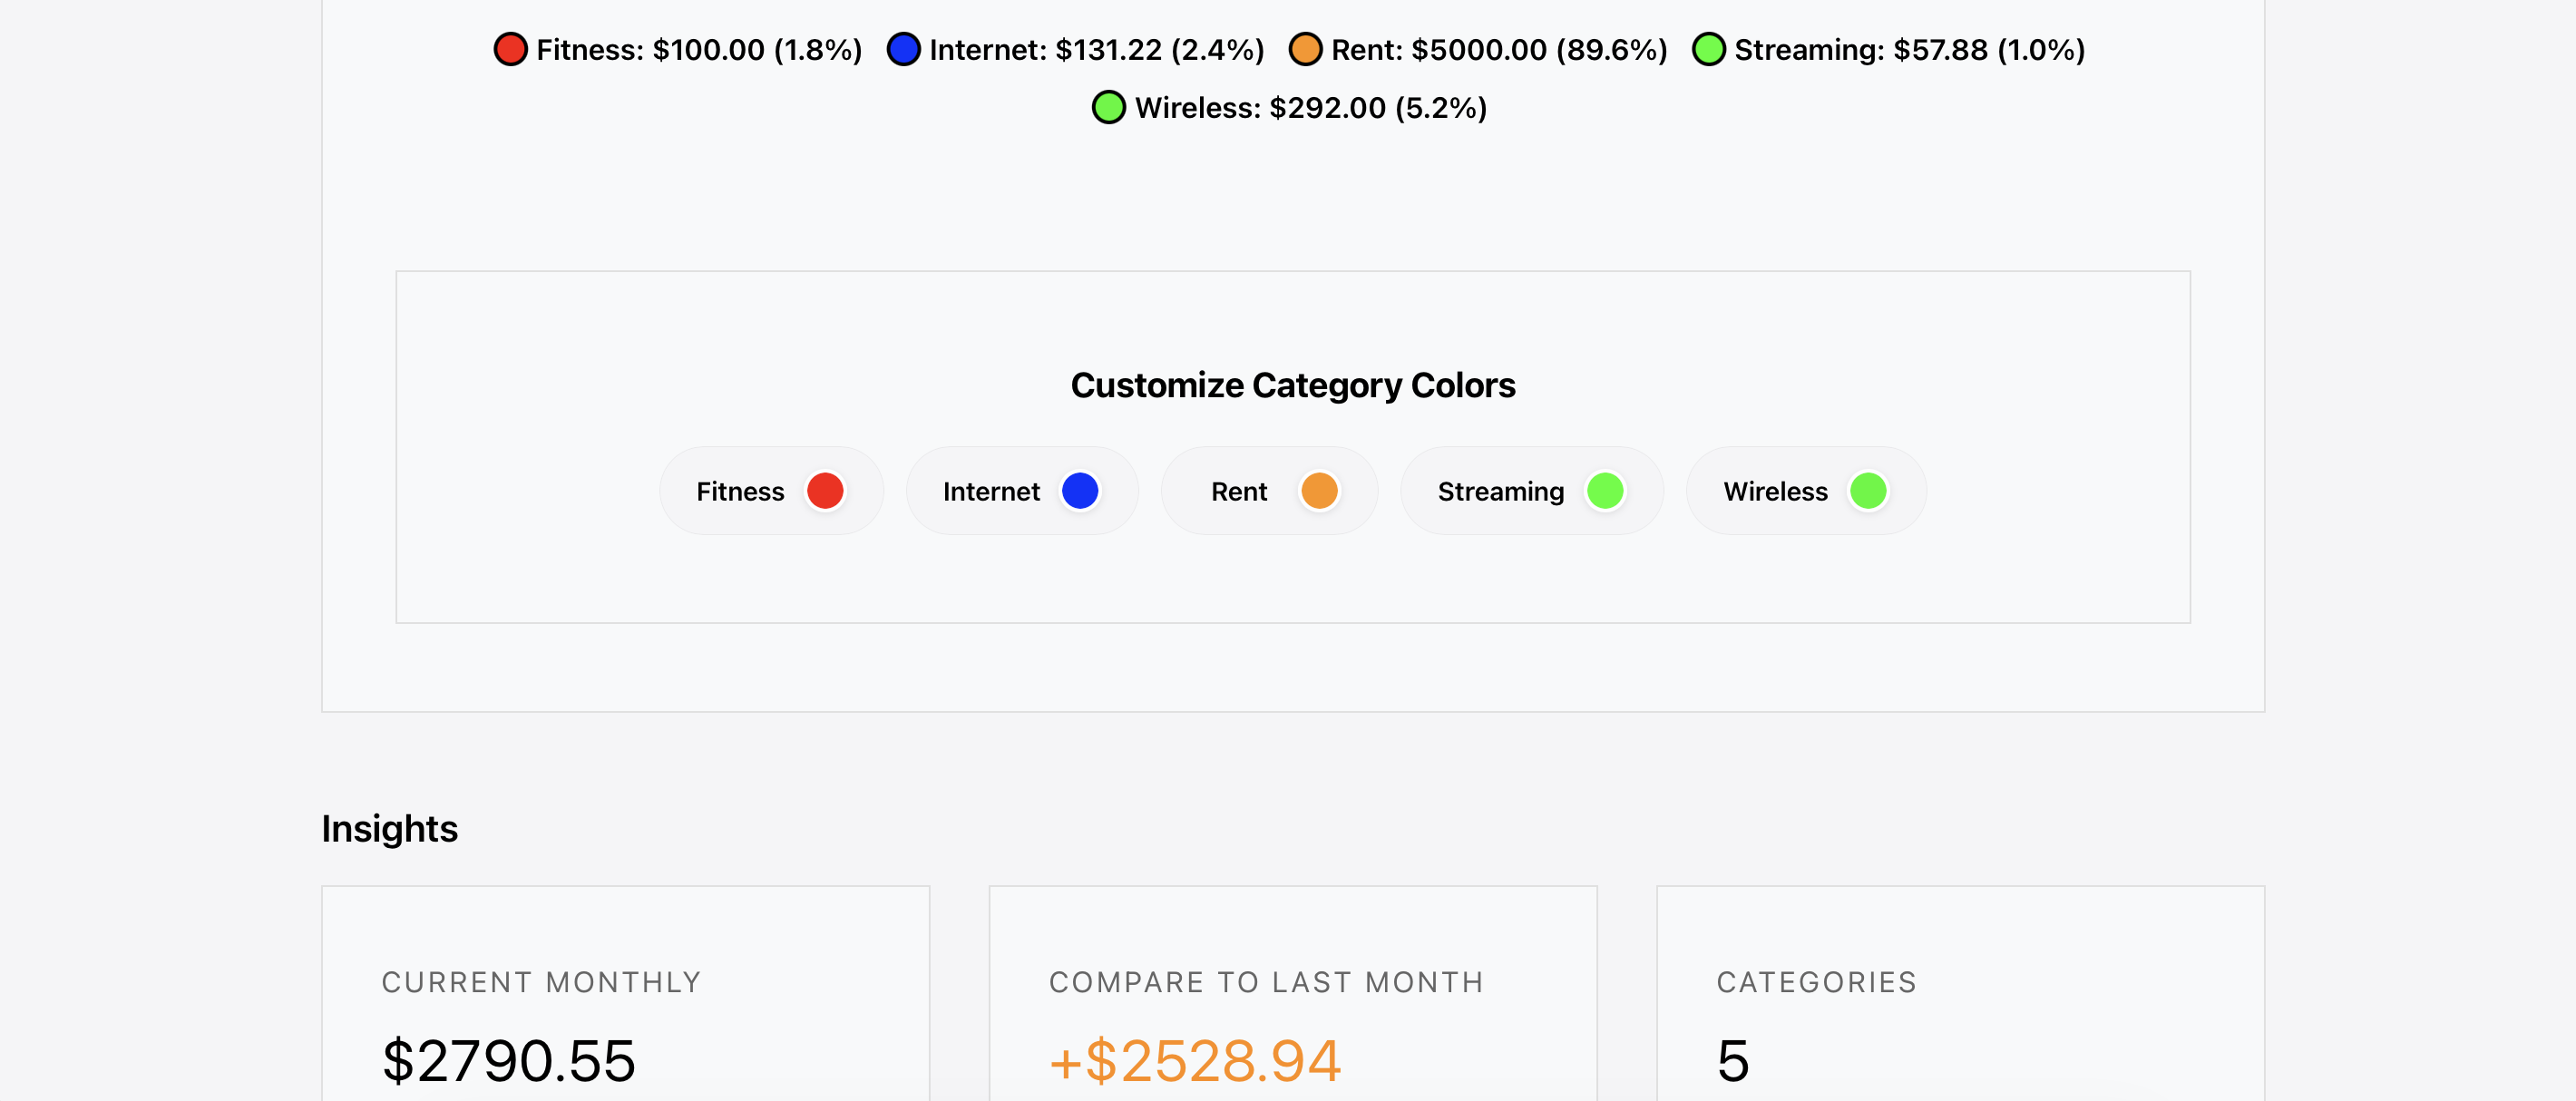Click the Rent category label pill

[1238, 492]
